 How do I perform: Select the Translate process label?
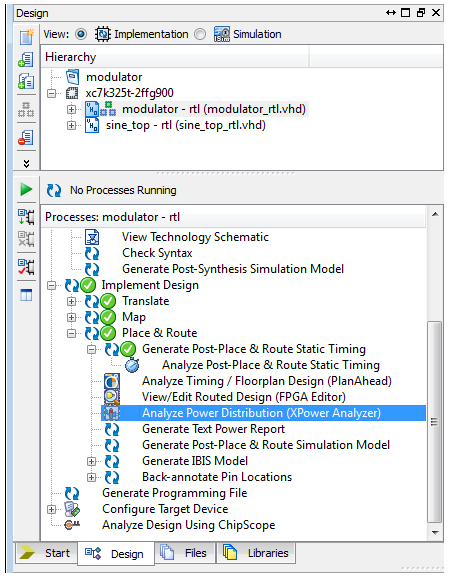(x=146, y=301)
